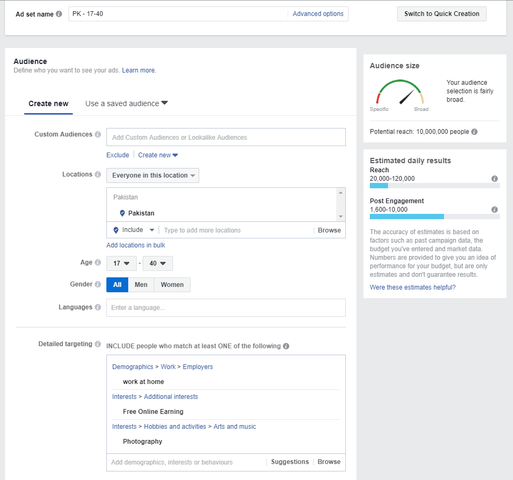Click info icon for Reach estimate
Image resolution: width=513 pixels, height=480 pixels.
[x=494, y=179]
